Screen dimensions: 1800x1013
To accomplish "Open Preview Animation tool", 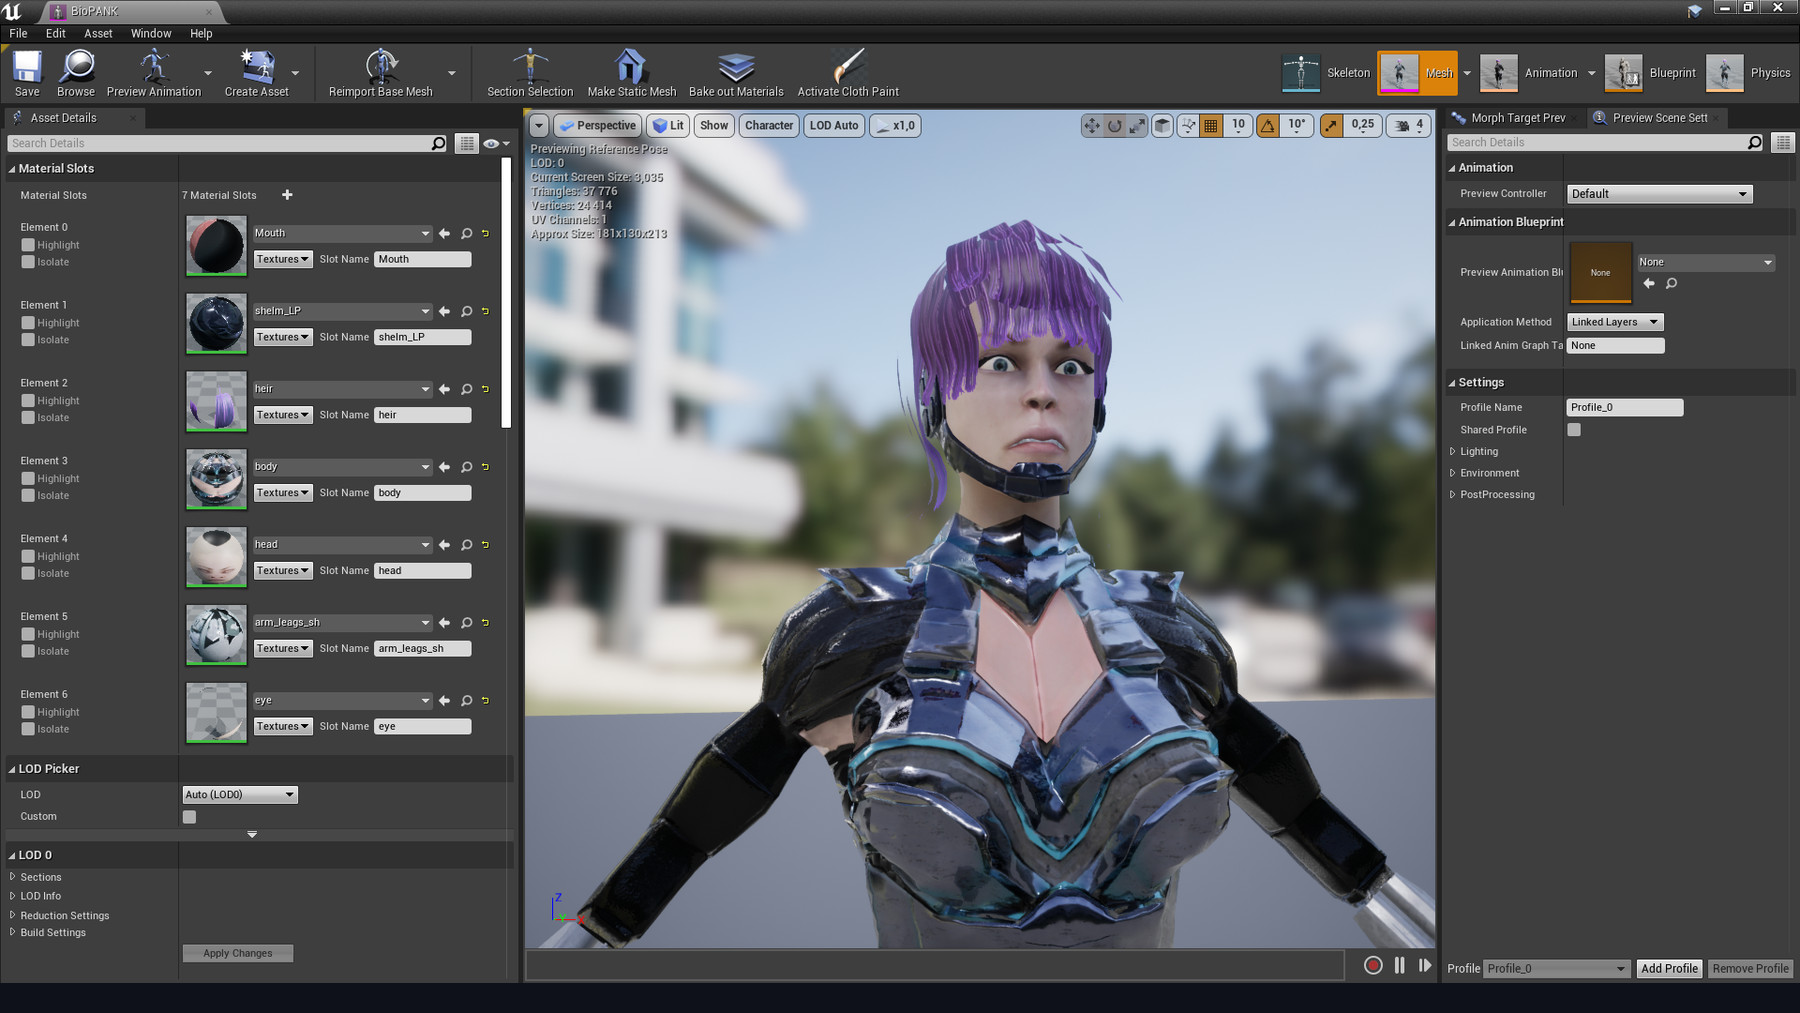I will coord(154,73).
